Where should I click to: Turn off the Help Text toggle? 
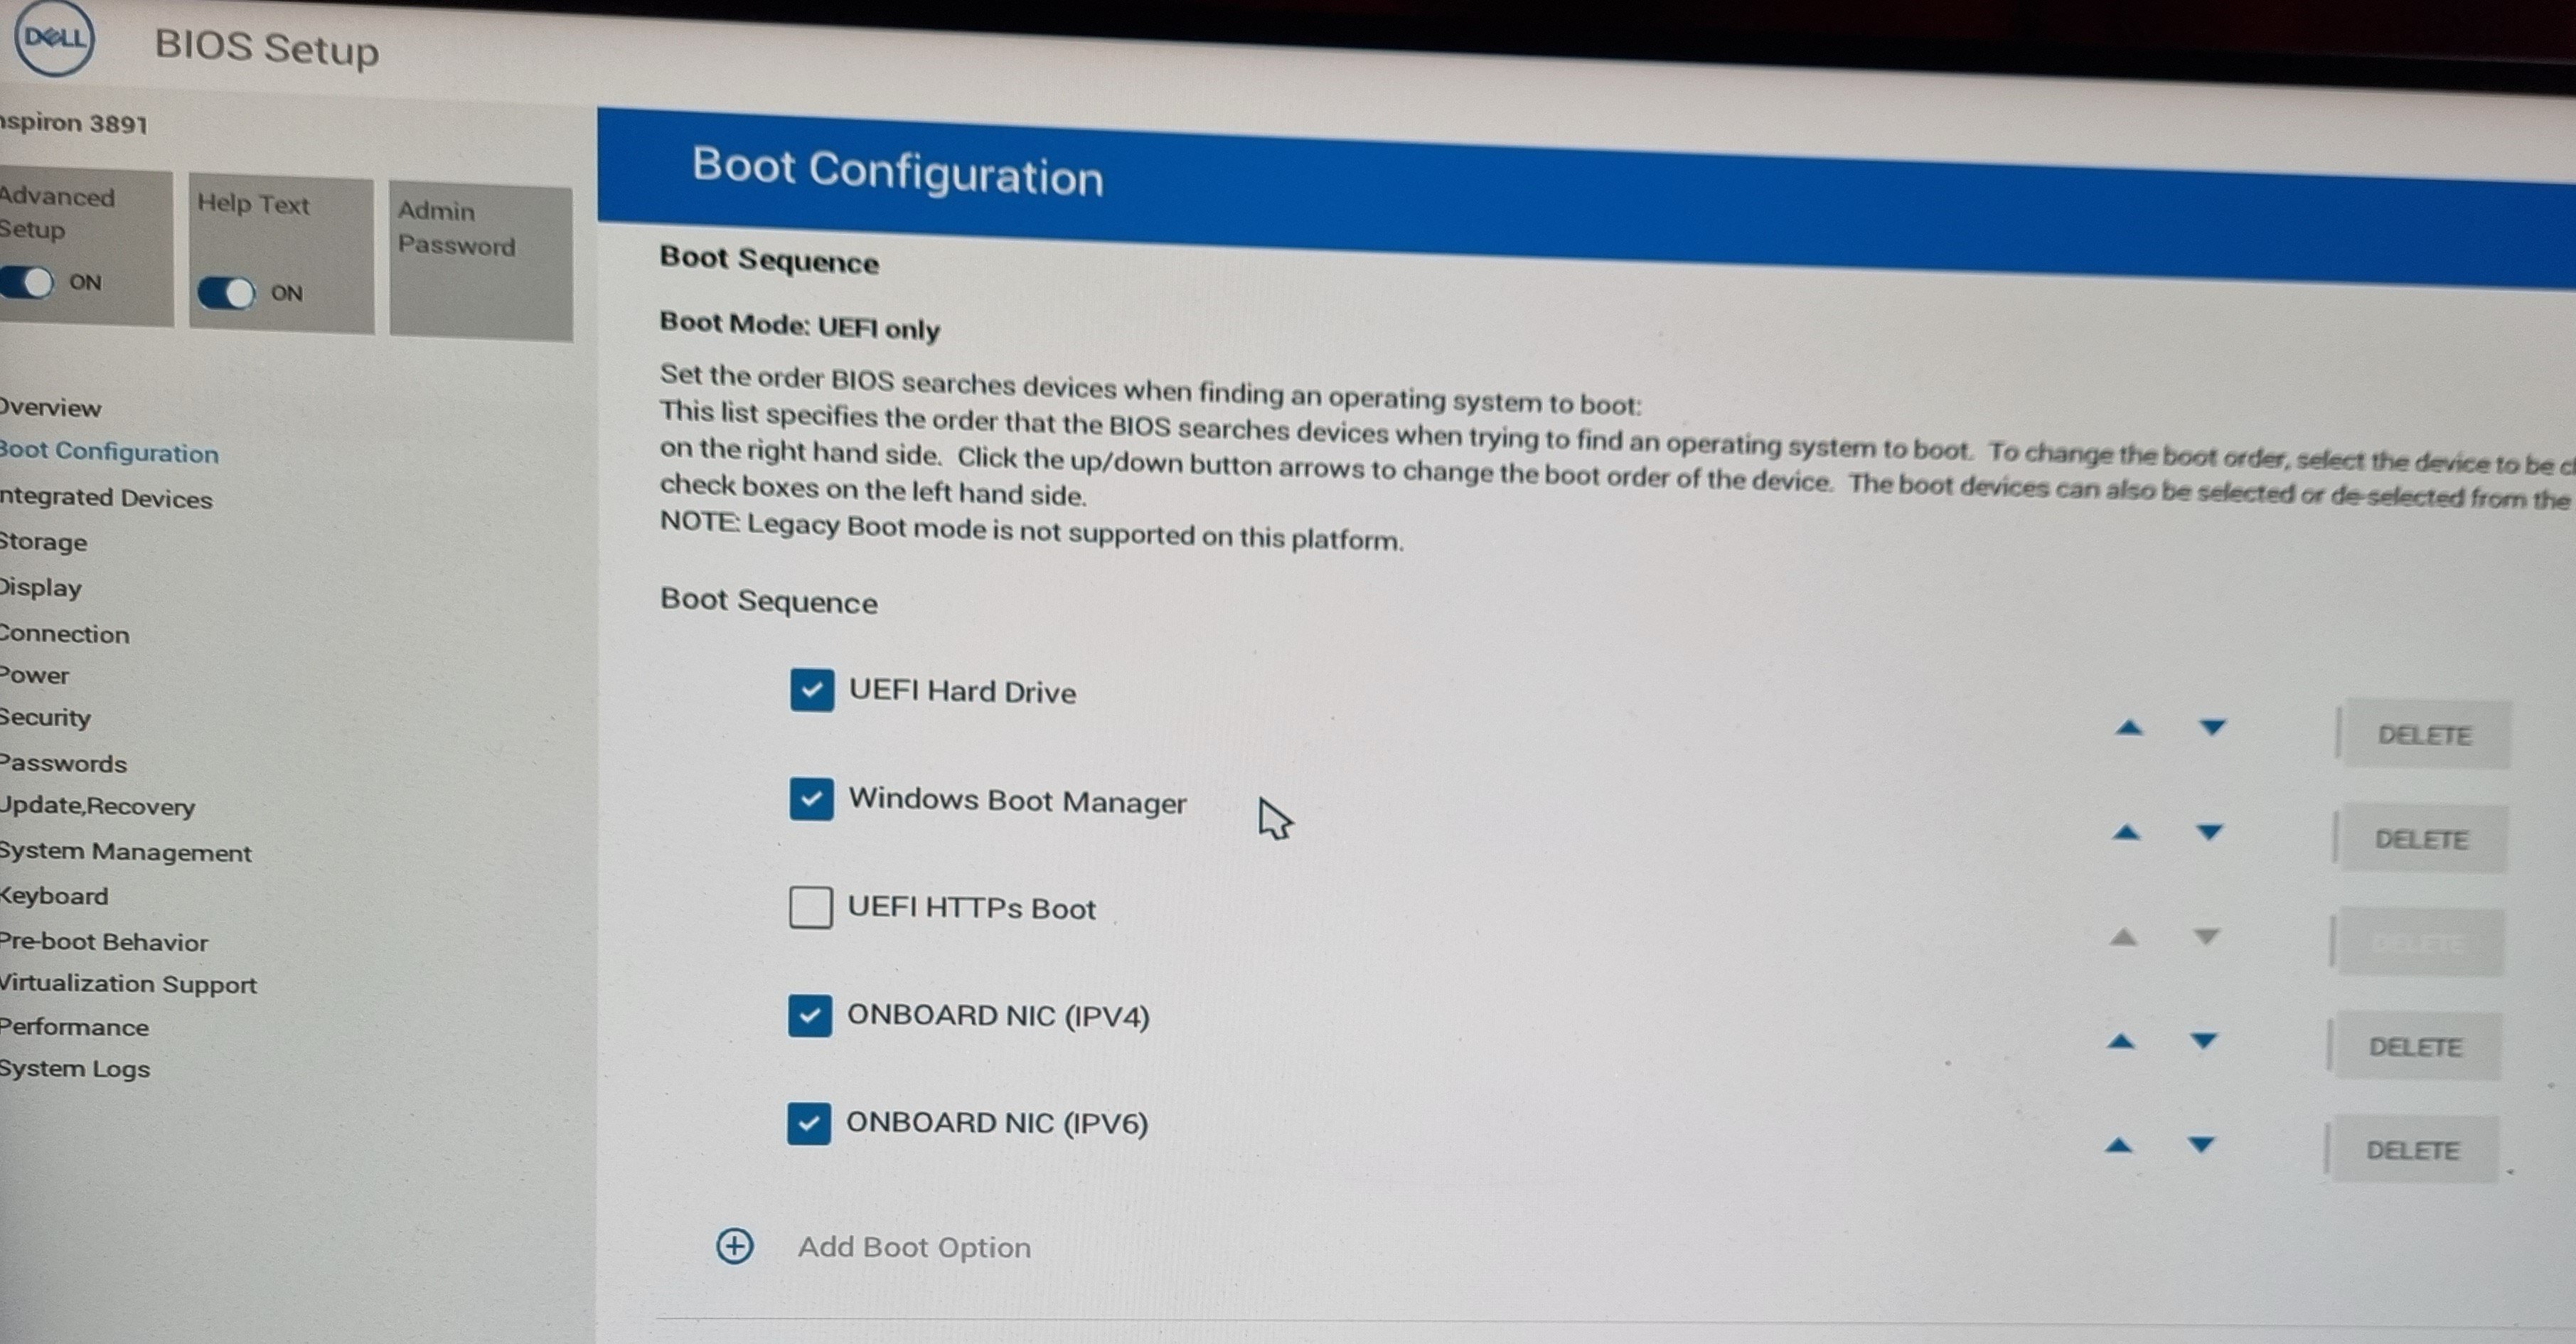click(x=227, y=293)
